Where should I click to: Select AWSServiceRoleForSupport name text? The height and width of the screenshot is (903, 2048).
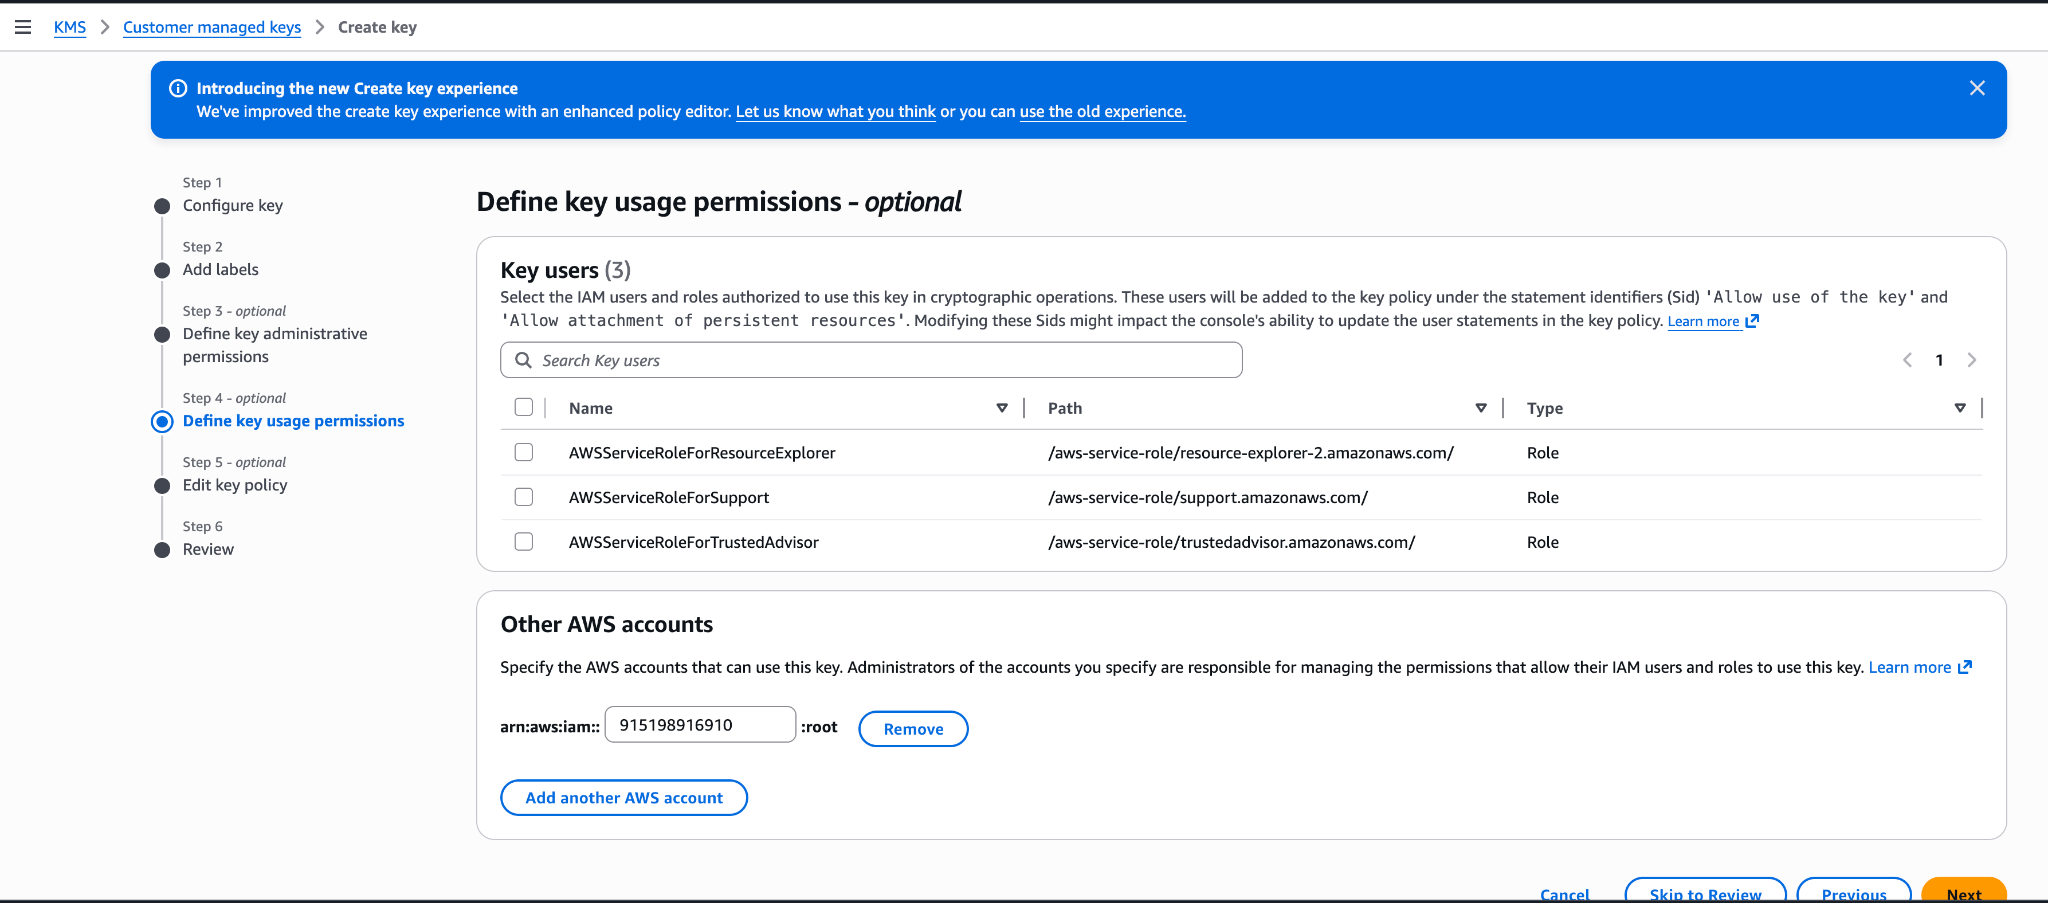(669, 498)
